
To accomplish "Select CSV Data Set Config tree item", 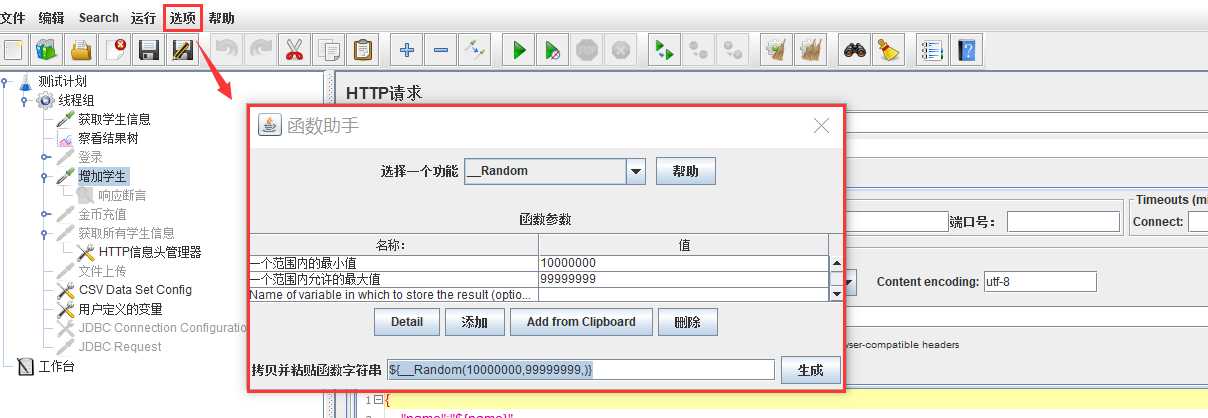I will point(135,290).
